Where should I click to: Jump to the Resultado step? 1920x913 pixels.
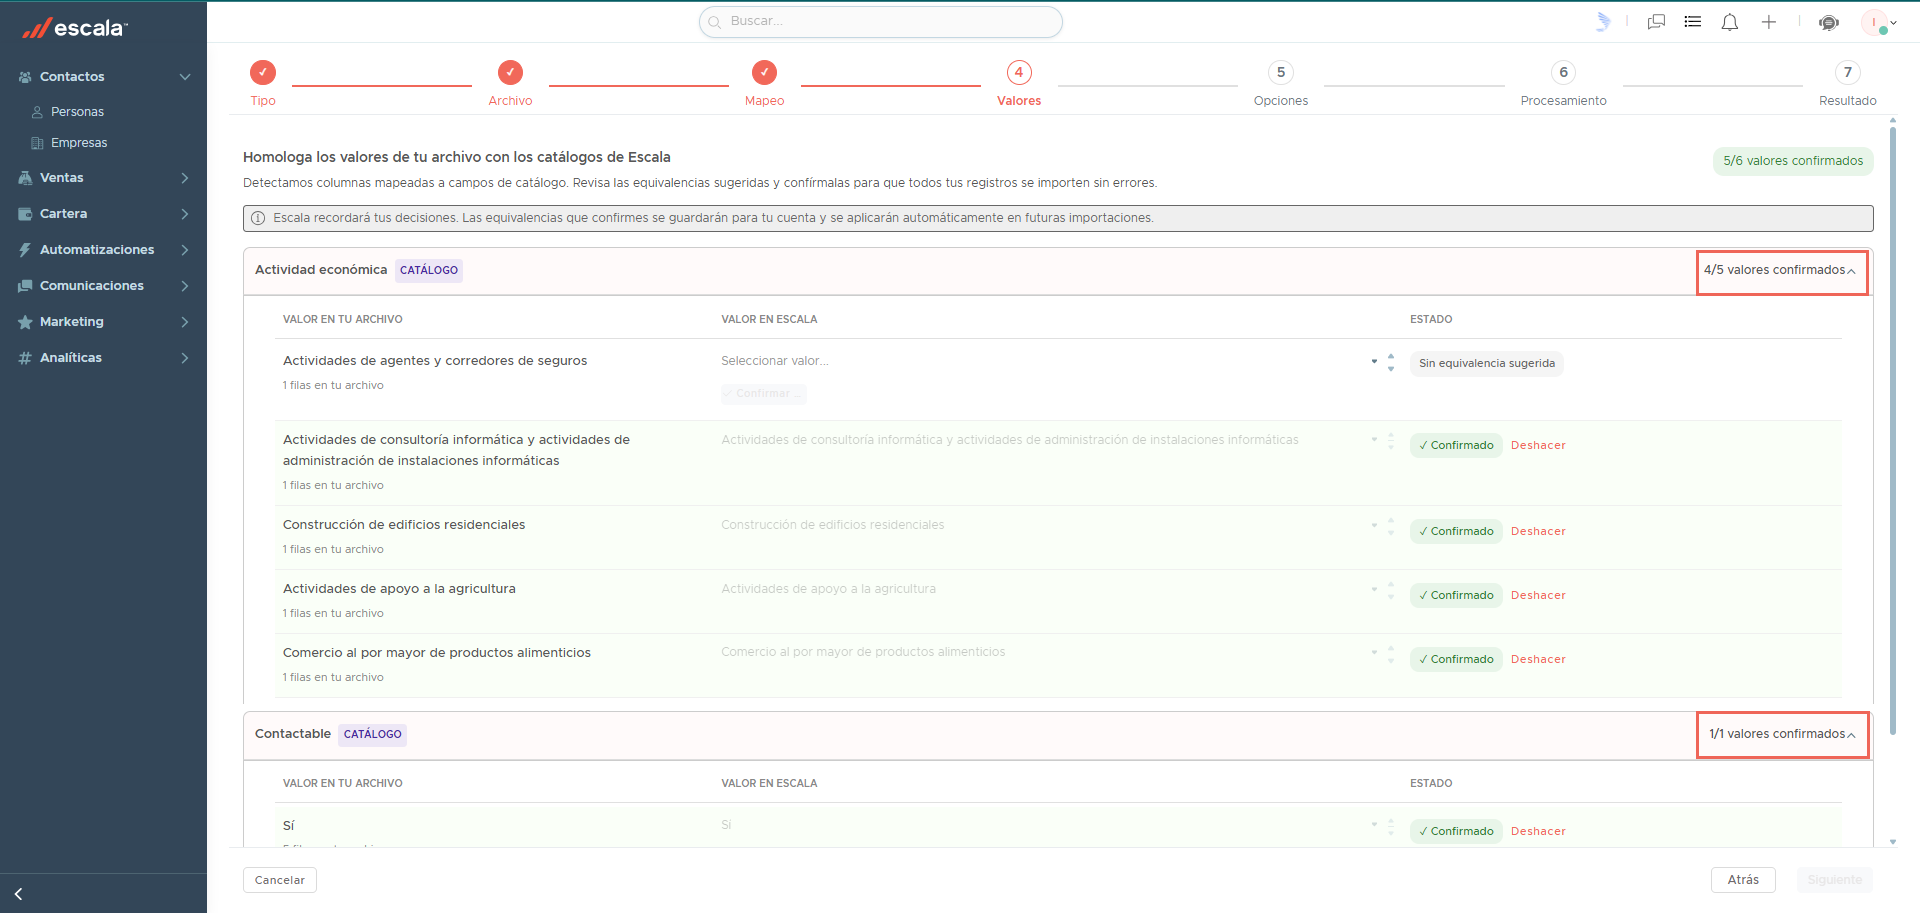(x=1848, y=84)
